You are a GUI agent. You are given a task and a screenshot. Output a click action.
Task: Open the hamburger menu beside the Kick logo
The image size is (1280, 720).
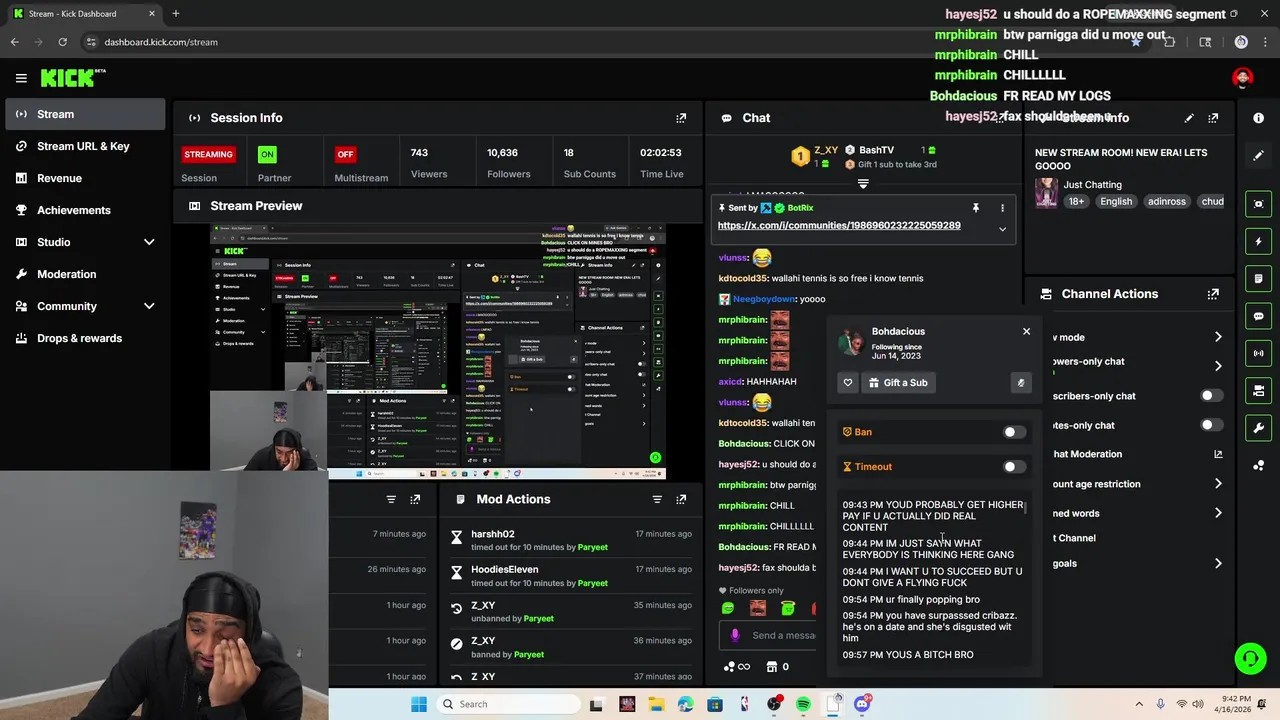click(21, 78)
